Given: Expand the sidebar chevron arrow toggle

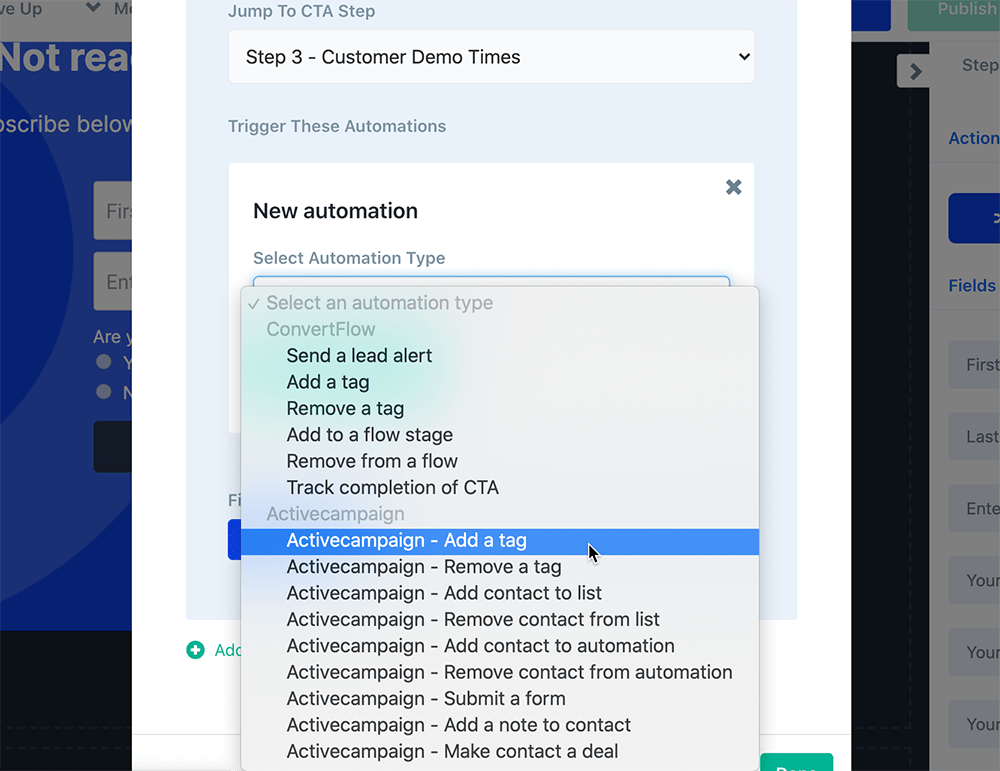Looking at the screenshot, I should coord(915,71).
